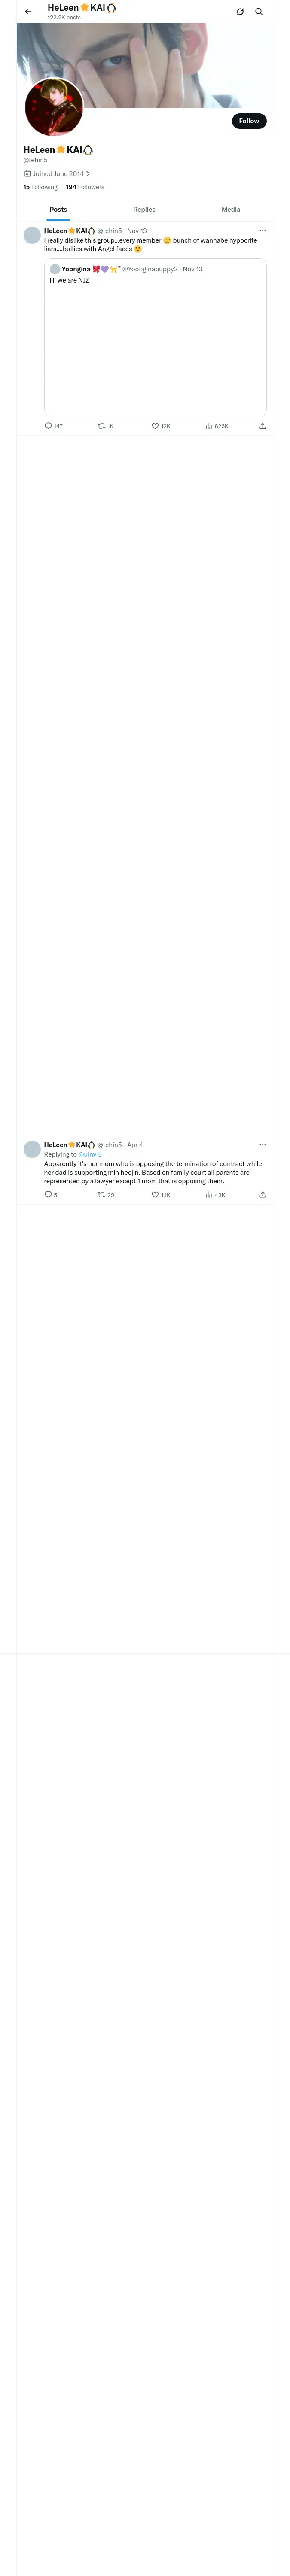Follow the HeLeen KAI account
The width and height of the screenshot is (290, 2576).
pos(249,121)
